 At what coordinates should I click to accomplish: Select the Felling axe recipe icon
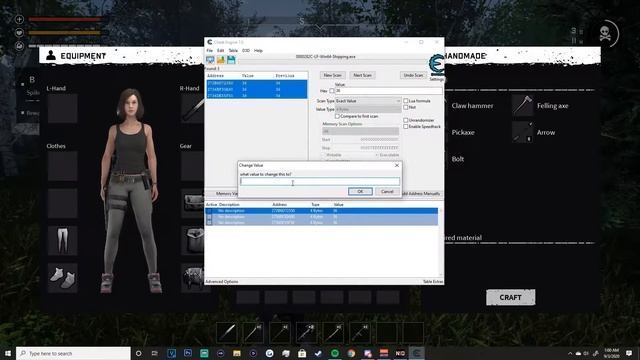pyautogui.click(x=522, y=105)
